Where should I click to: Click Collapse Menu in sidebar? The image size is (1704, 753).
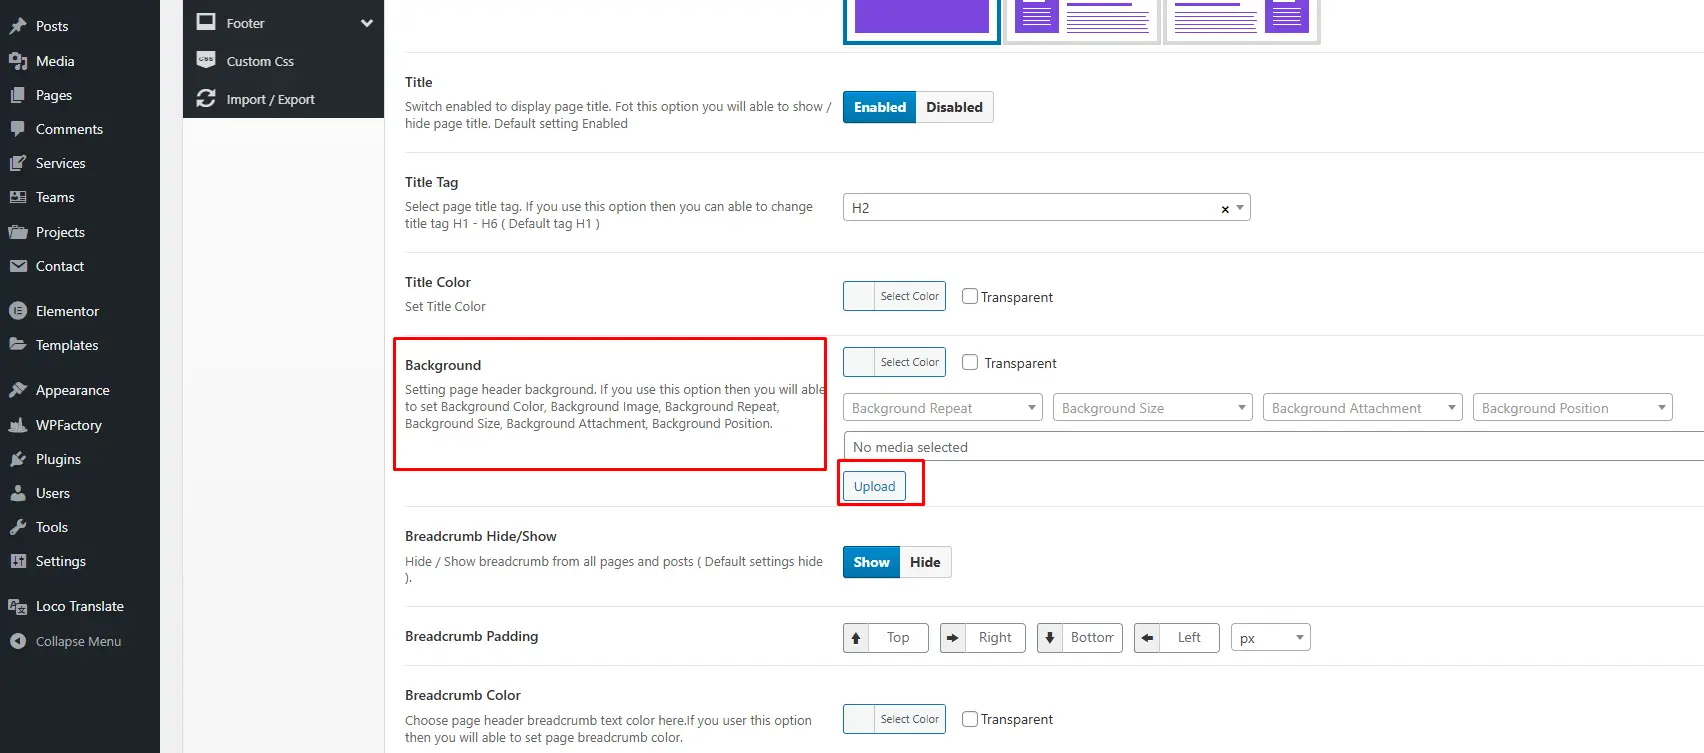(80, 641)
